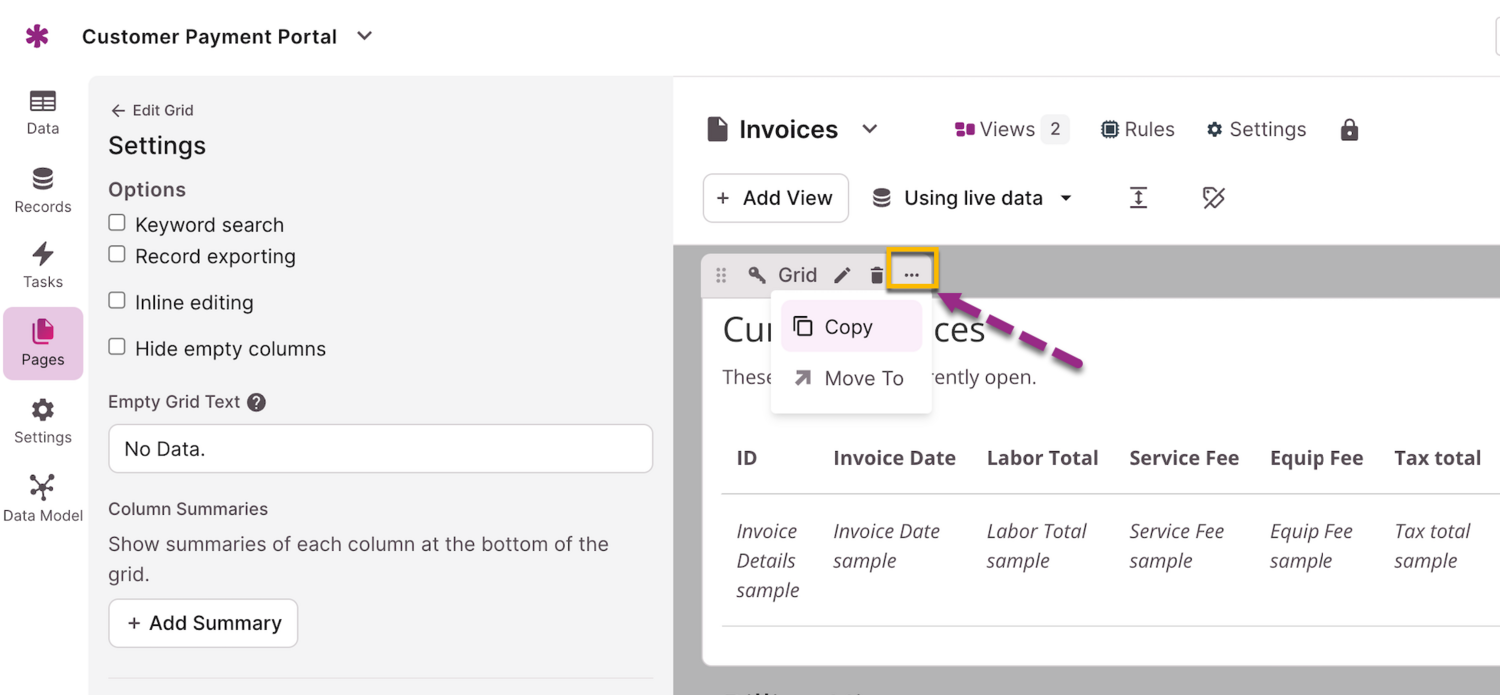1500x695 pixels.
Task: Click the Add Summary button
Action: pos(203,623)
